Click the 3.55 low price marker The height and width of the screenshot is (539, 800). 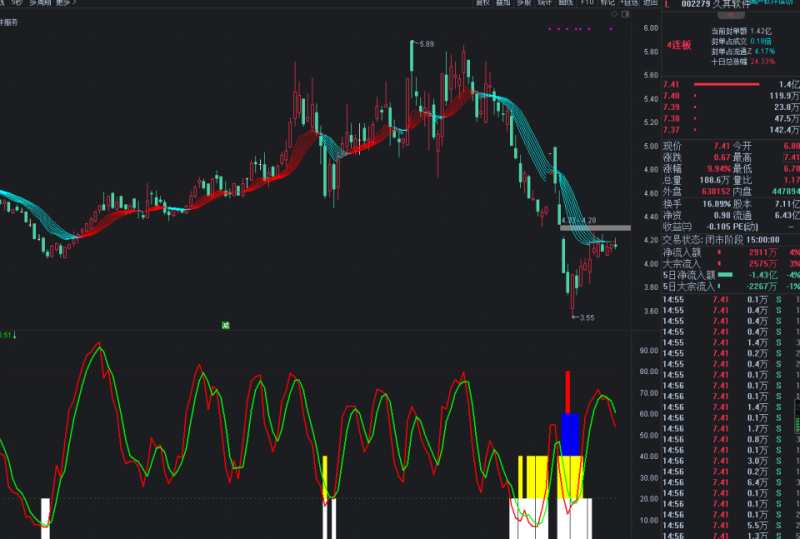(x=584, y=318)
